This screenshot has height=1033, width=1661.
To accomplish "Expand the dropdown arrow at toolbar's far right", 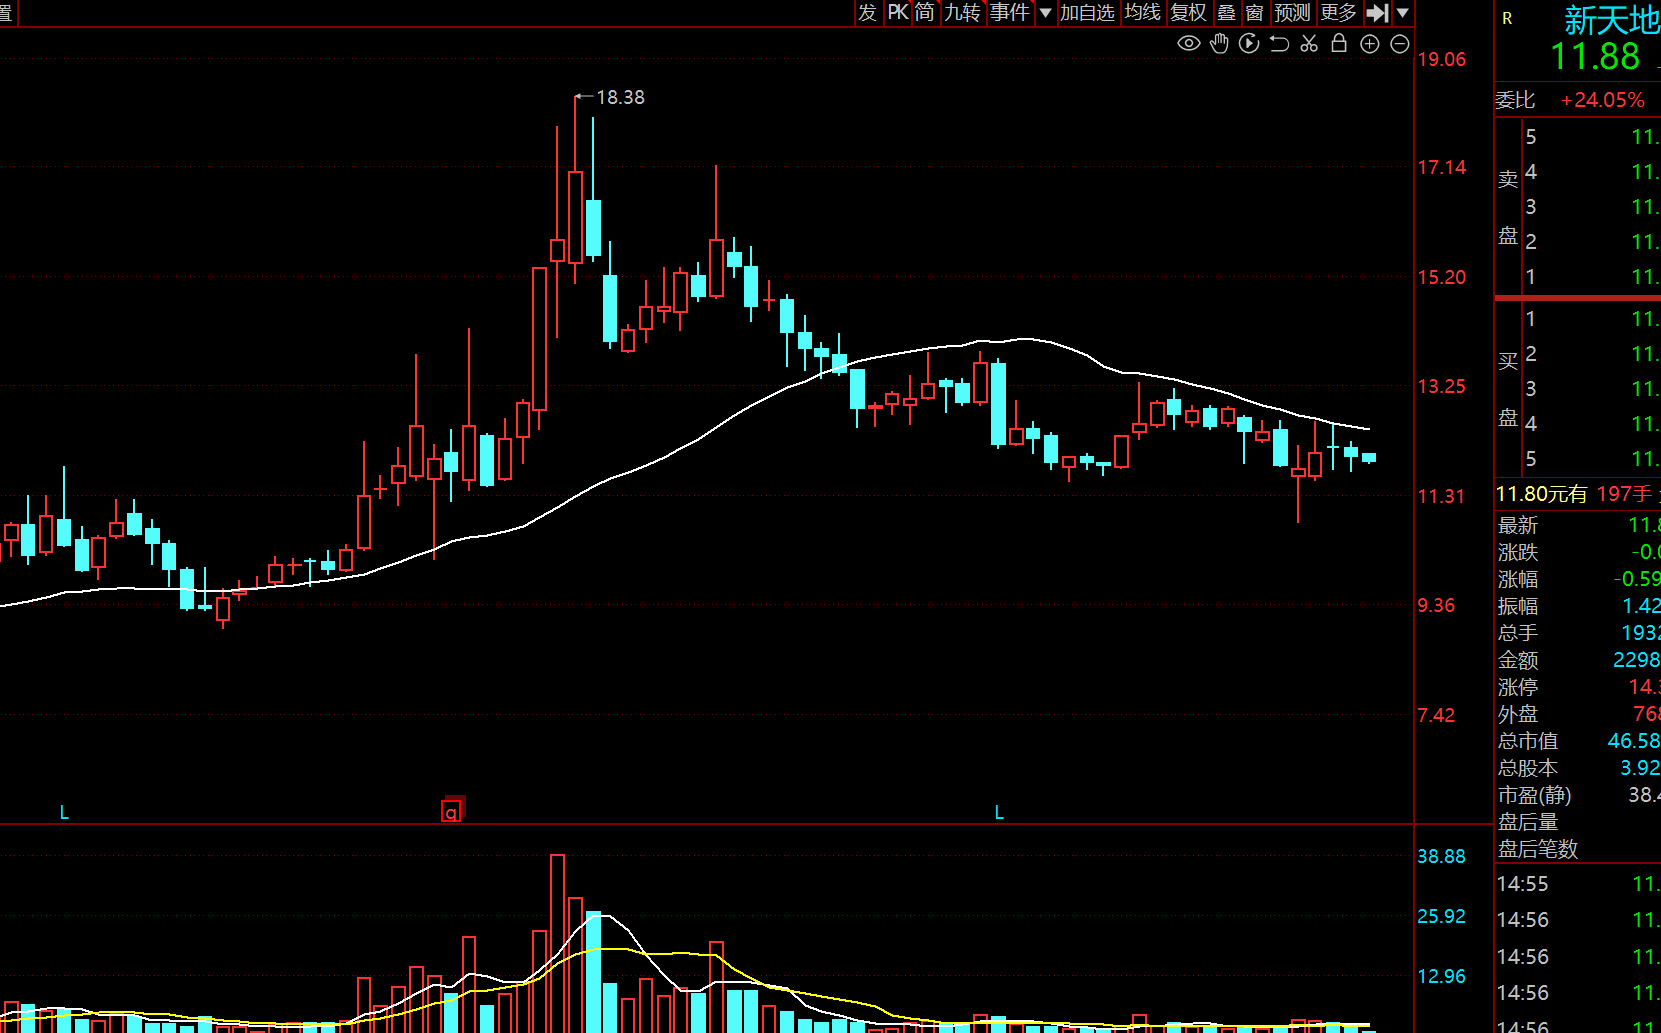I will tap(1403, 13).
